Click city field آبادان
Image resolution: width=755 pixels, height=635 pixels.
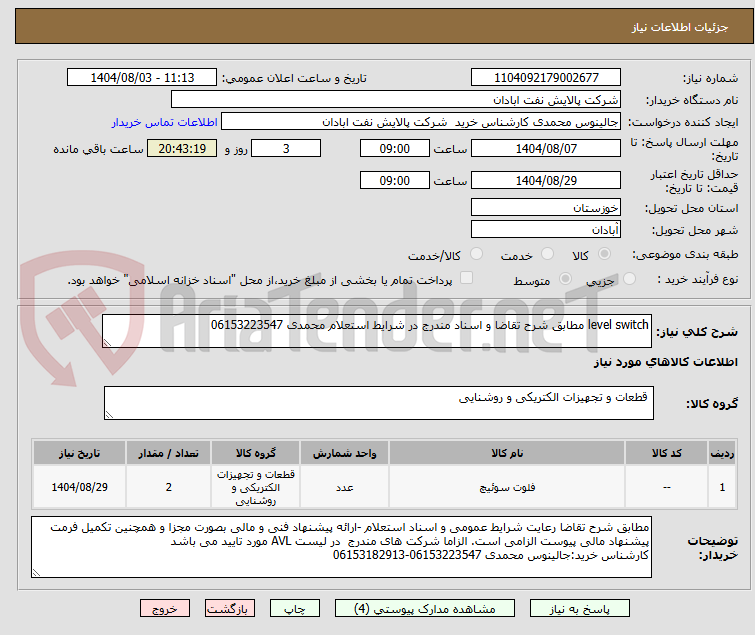click(x=546, y=230)
